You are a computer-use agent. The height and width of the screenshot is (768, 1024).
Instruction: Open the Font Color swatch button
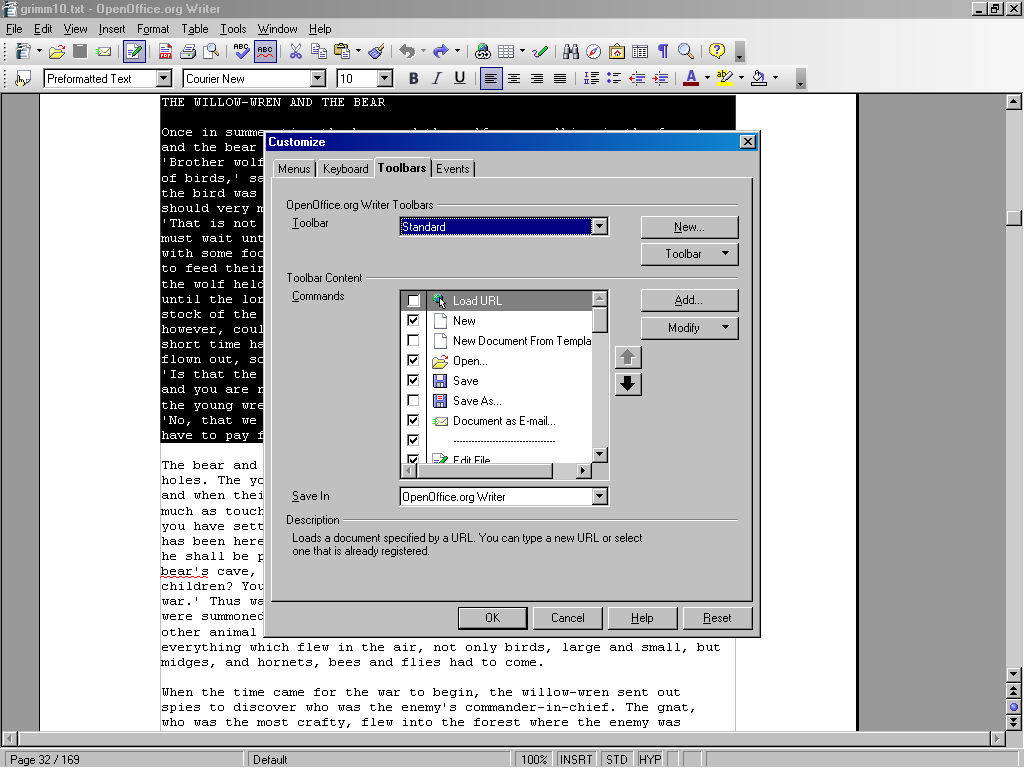pos(690,79)
